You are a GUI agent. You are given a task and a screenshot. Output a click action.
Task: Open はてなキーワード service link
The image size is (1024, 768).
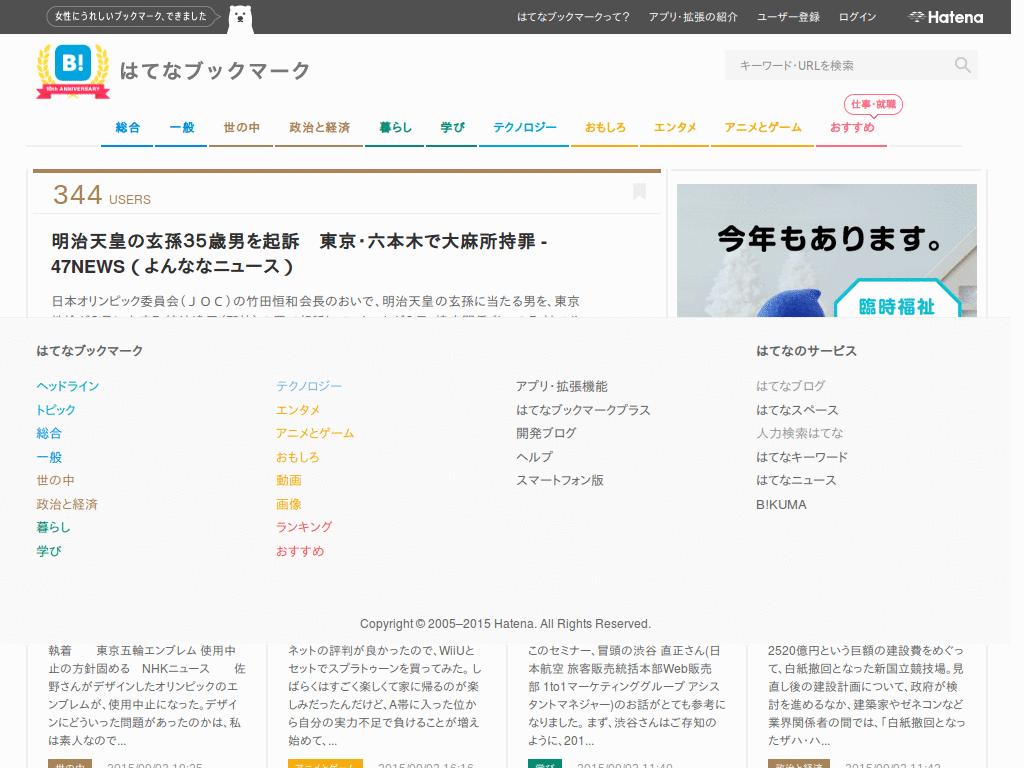click(x=802, y=456)
